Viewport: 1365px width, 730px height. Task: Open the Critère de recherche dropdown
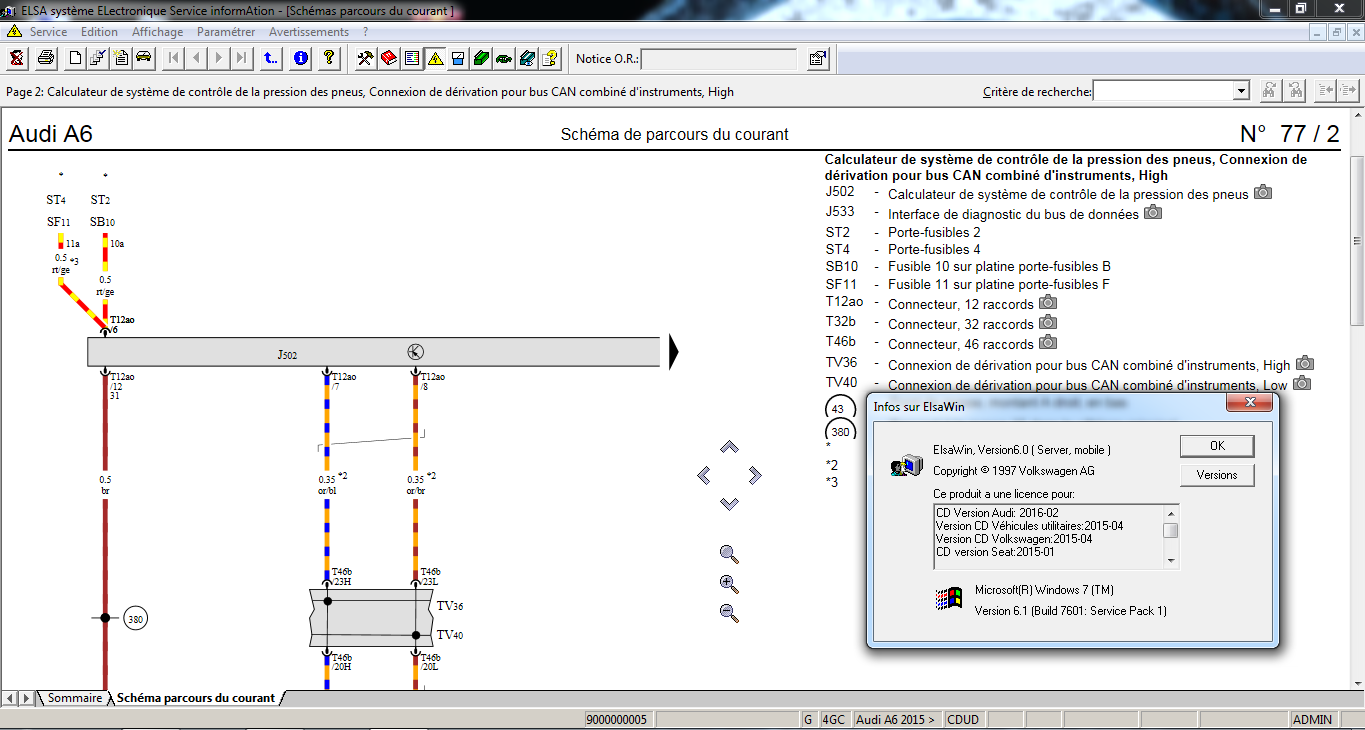coord(1241,91)
